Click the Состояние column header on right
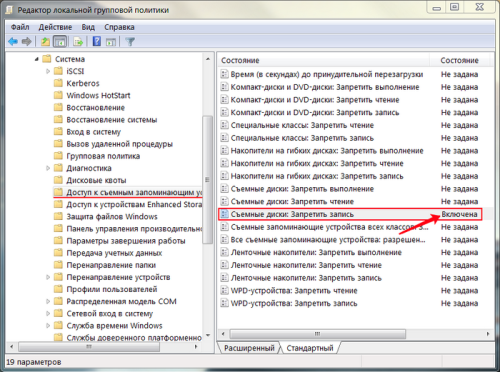The image size is (500, 372). (x=459, y=60)
